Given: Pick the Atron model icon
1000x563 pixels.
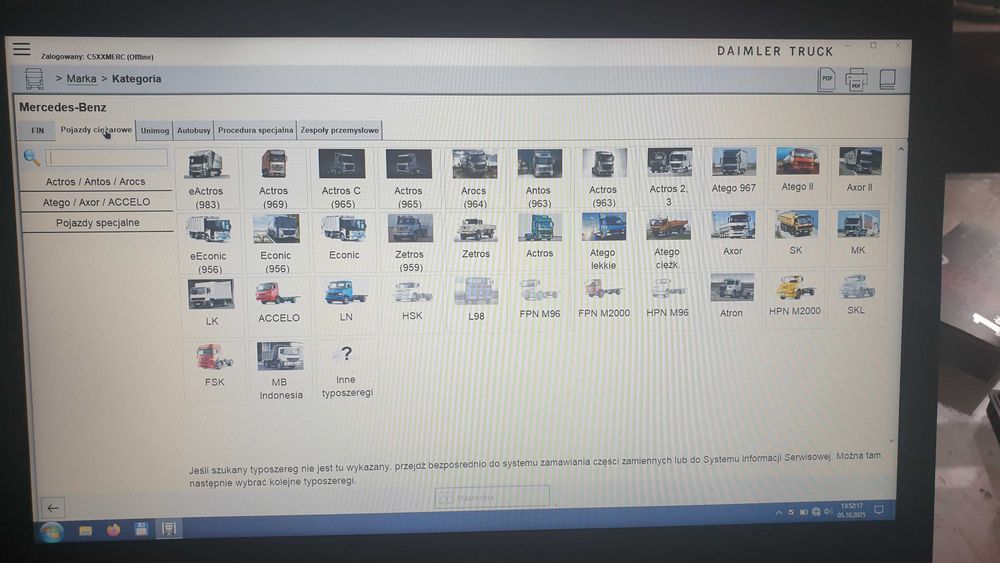Looking at the screenshot, I should 732,288.
